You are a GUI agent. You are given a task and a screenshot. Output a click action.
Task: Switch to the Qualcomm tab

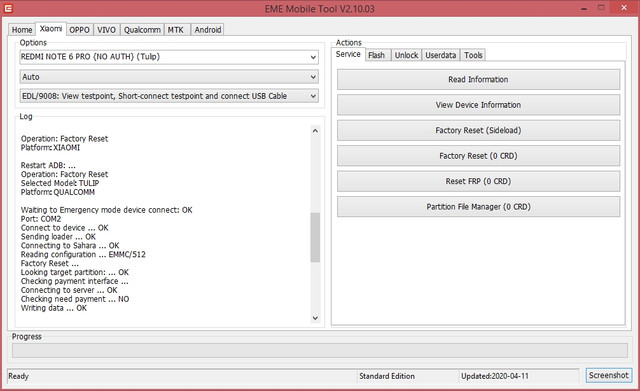tap(142, 30)
